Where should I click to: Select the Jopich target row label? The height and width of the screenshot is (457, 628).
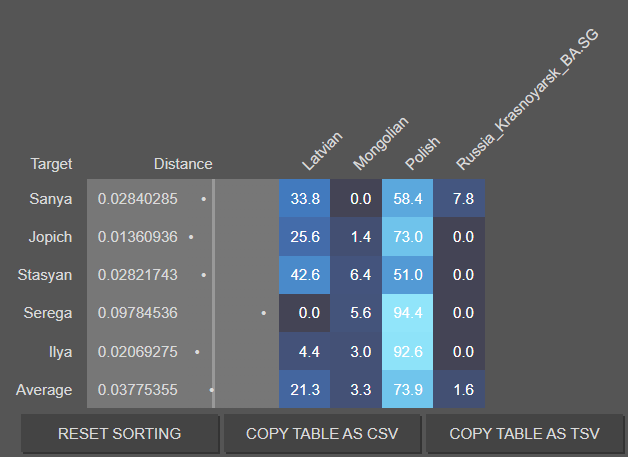click(49, 237)
